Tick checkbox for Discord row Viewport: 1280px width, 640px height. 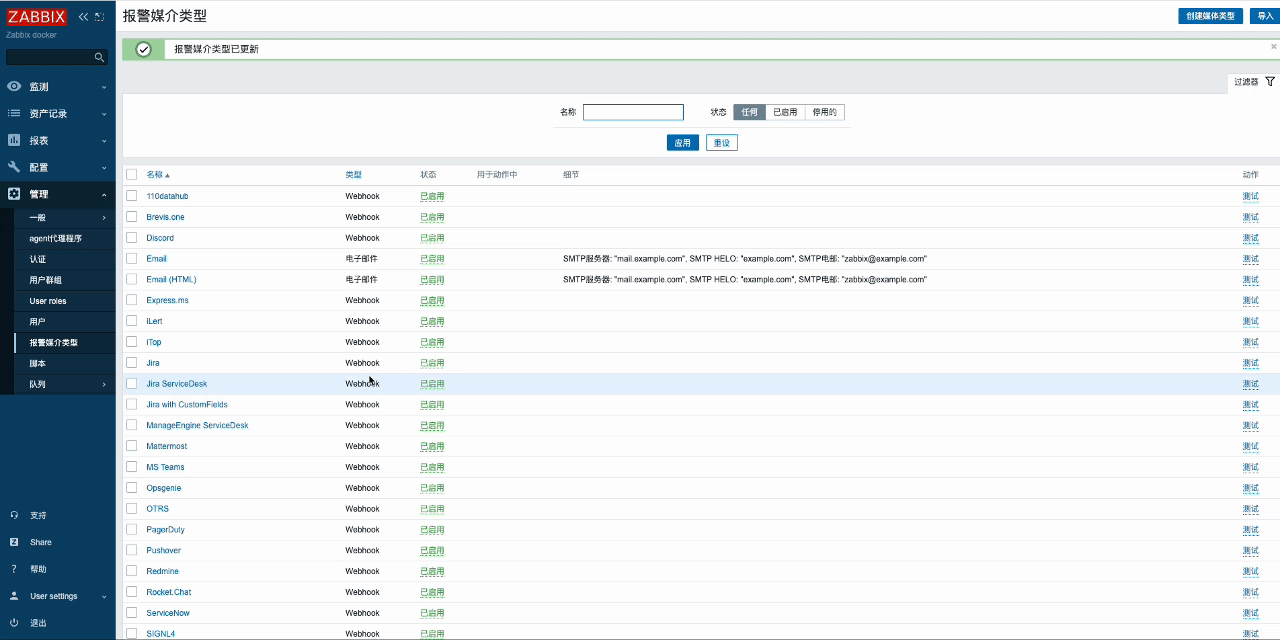pos(131,237)
